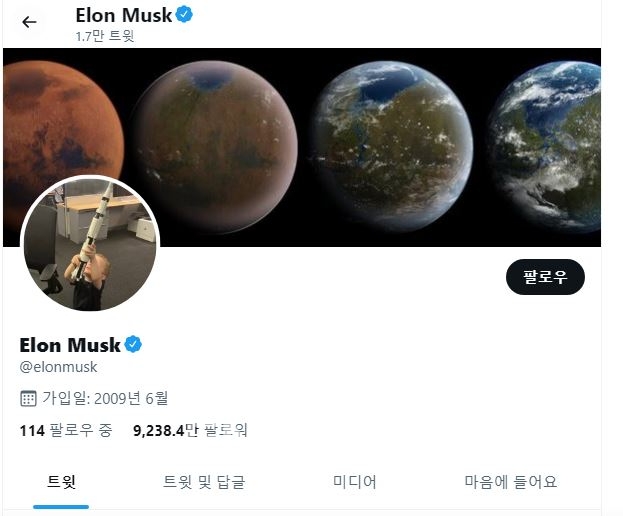Viewport: 623px width, 516px height.
Task: Click the 팔로우 follow button
Action: (545, 277)
